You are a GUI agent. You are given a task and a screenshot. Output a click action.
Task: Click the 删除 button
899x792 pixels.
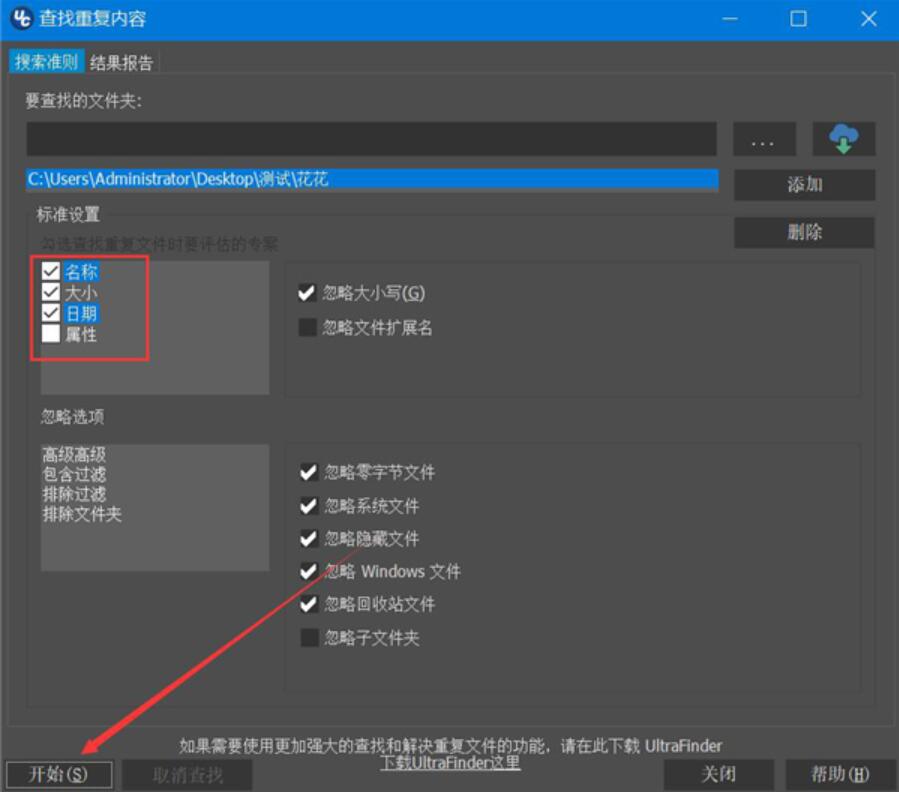coord(804,232)
